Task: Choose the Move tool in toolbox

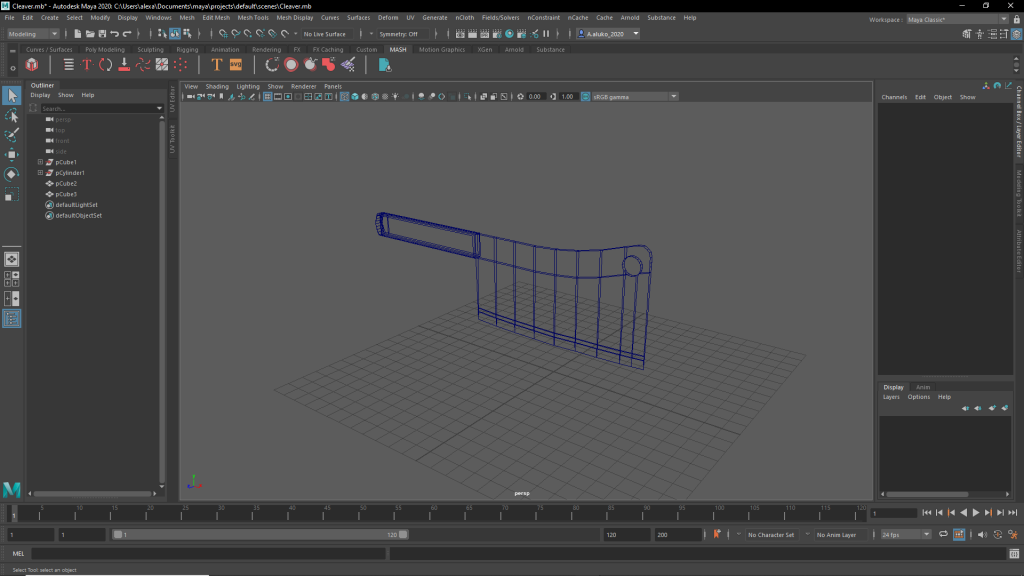Action: click(x=12, y=155)
